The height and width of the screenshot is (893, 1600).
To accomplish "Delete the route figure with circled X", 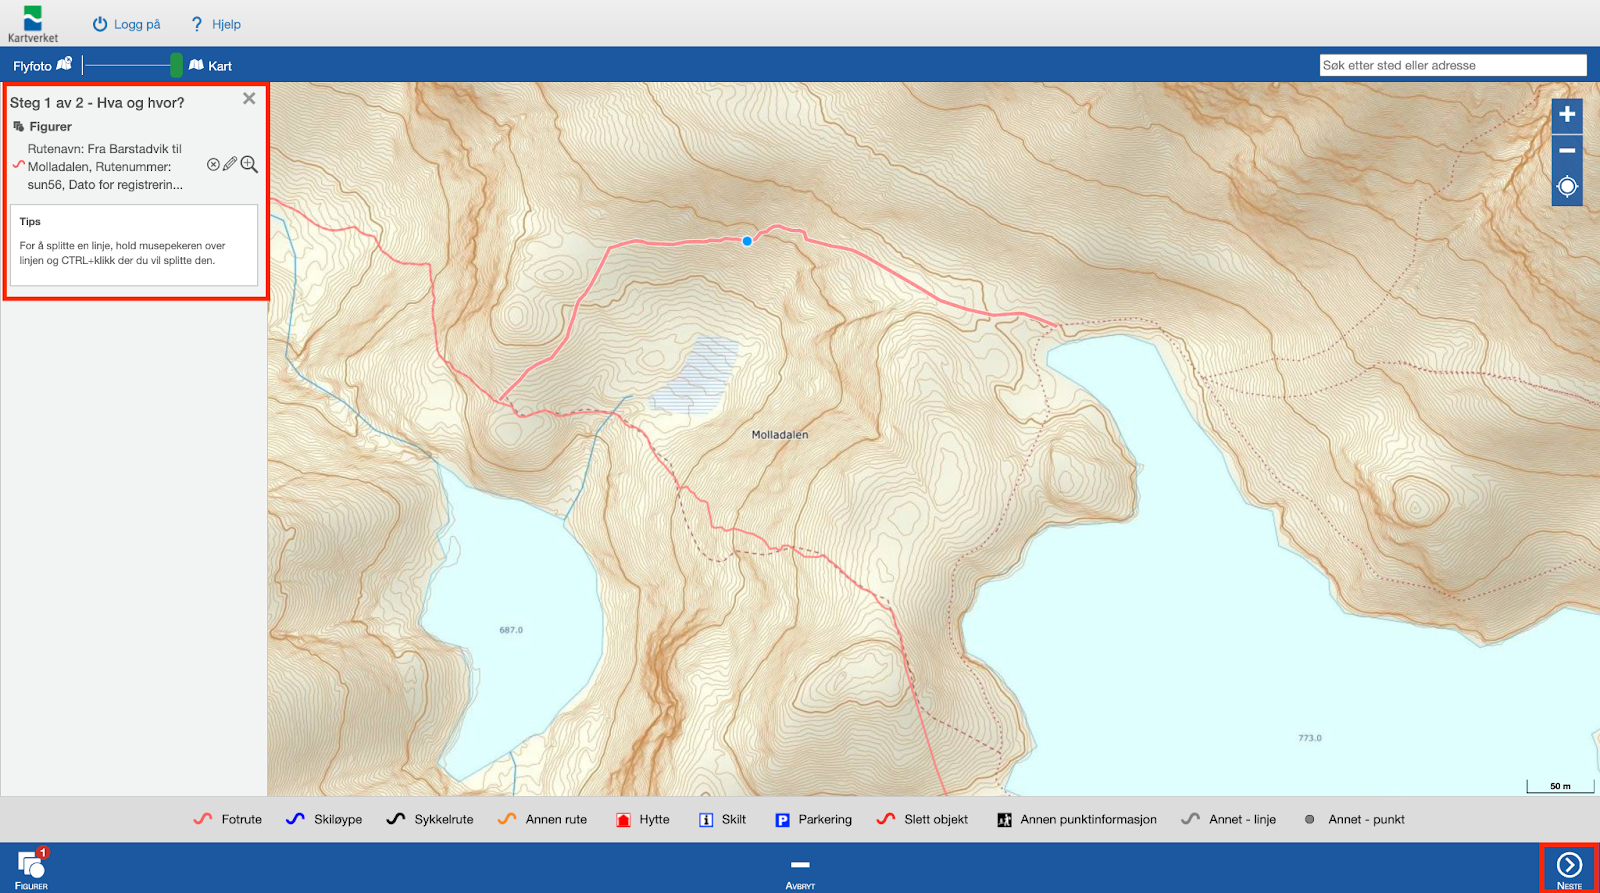I will (x=213, y=164).
